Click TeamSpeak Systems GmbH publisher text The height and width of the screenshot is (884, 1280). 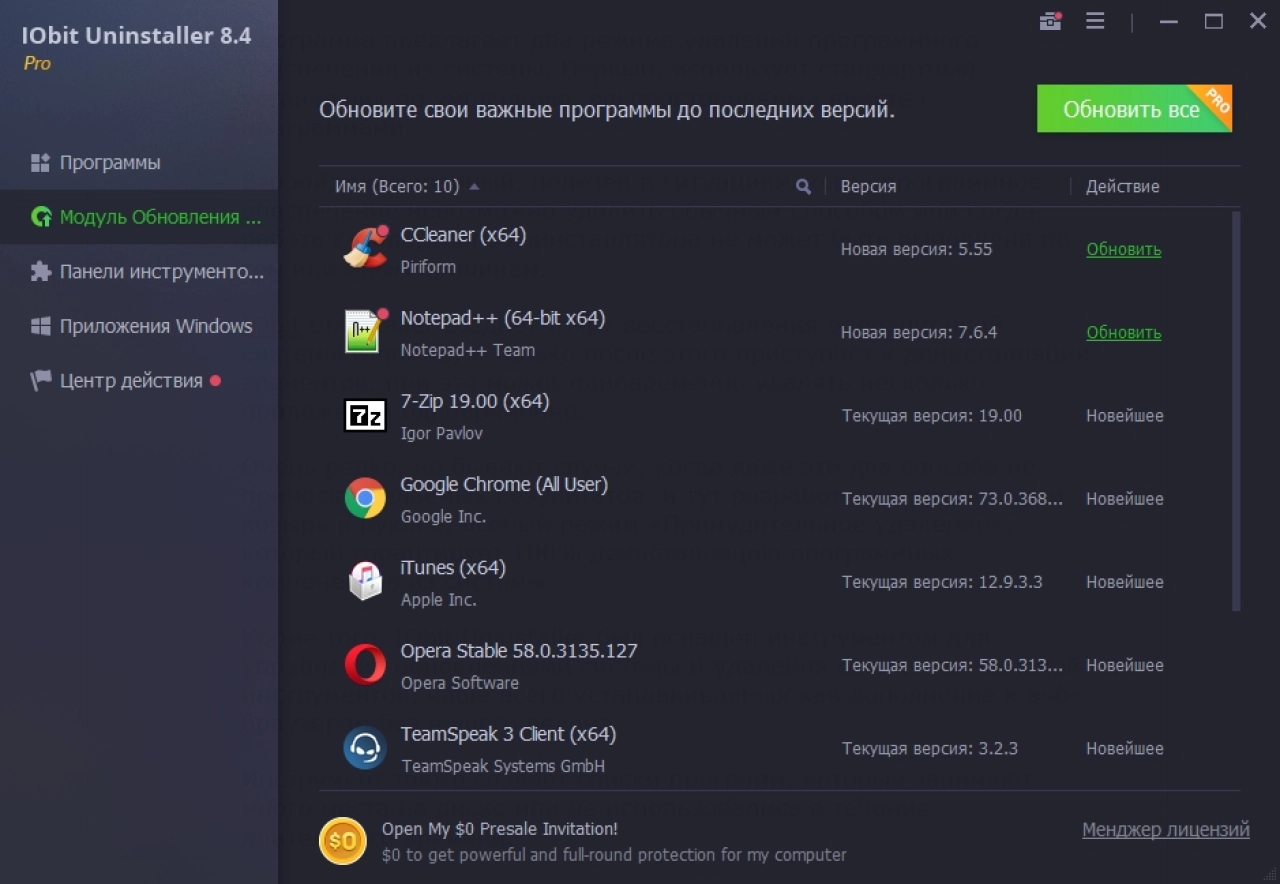[x=503, y=766]
